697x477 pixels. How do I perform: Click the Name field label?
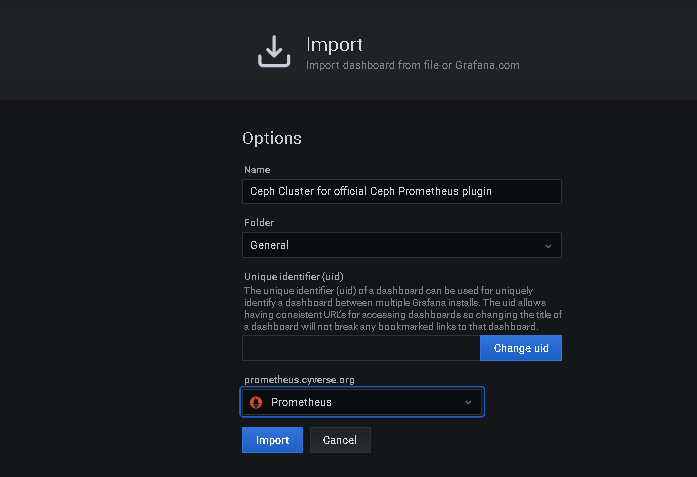point(257,170)
